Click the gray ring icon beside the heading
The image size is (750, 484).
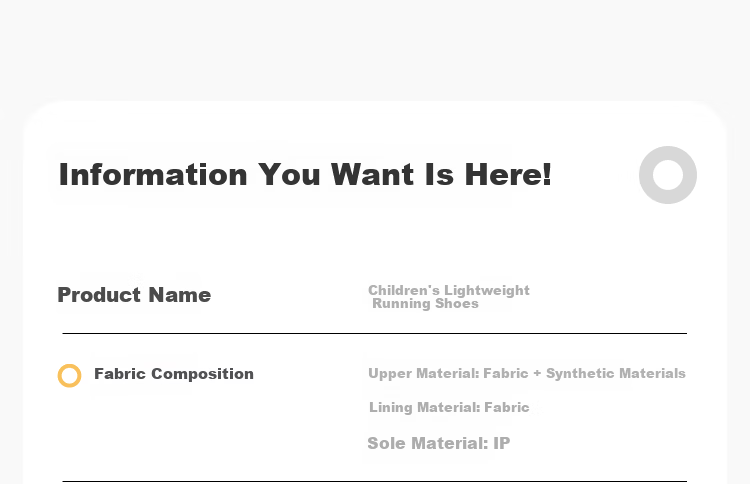pyautogui.click(x=668, y=175)
